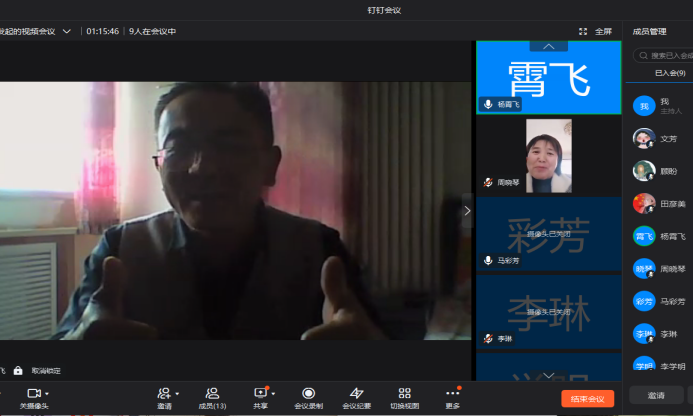Click 顾盼's avatar icon
This screenshot has width=694, height=416.
pos(644,171)
